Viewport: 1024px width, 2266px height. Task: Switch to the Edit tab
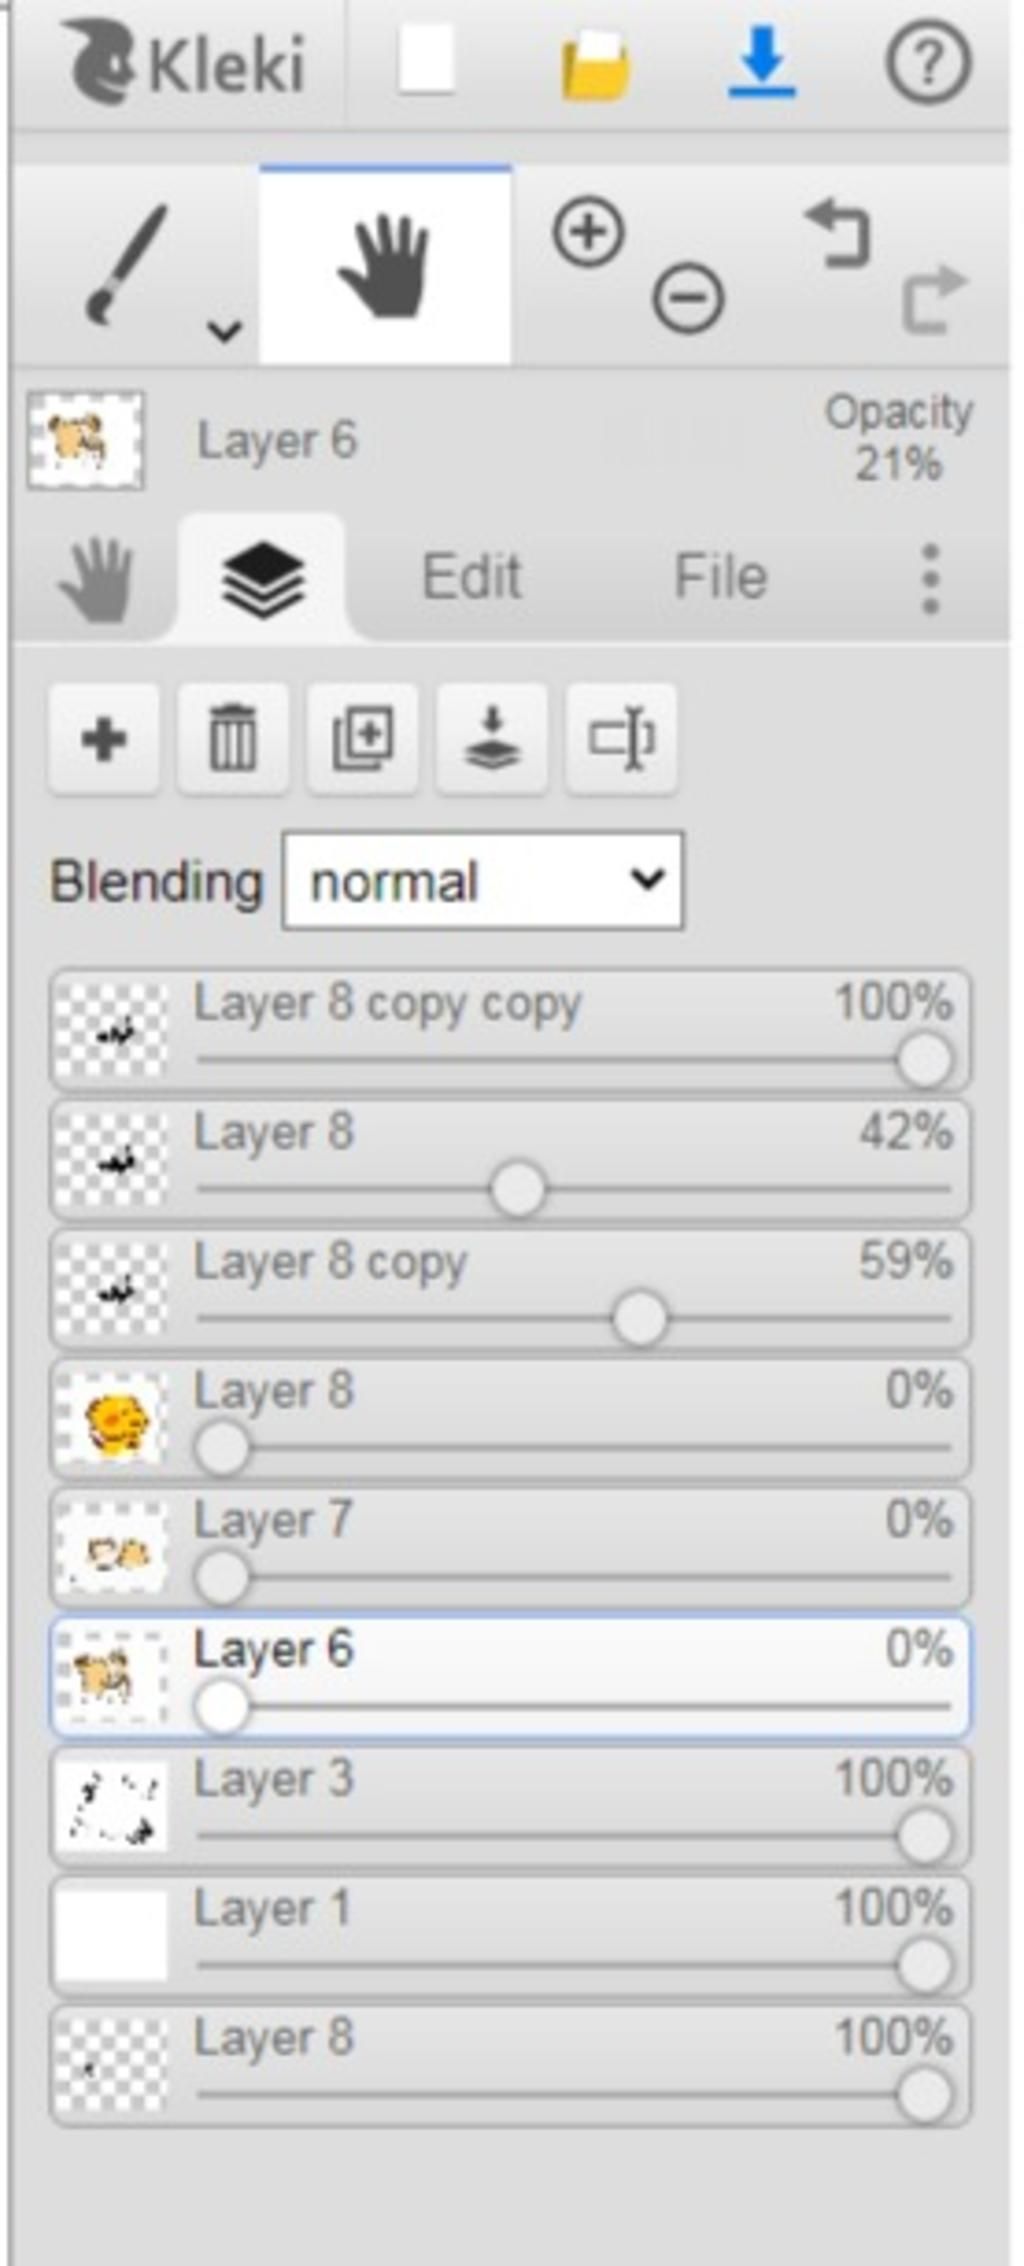point(471,577)
